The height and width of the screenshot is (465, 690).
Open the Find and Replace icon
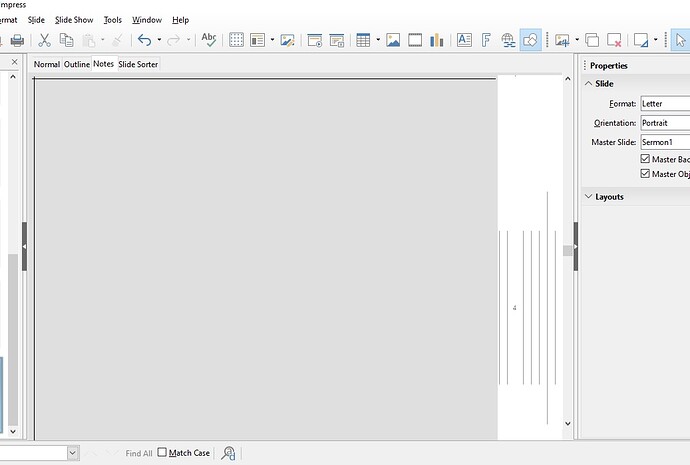click(x=228, y=453)
